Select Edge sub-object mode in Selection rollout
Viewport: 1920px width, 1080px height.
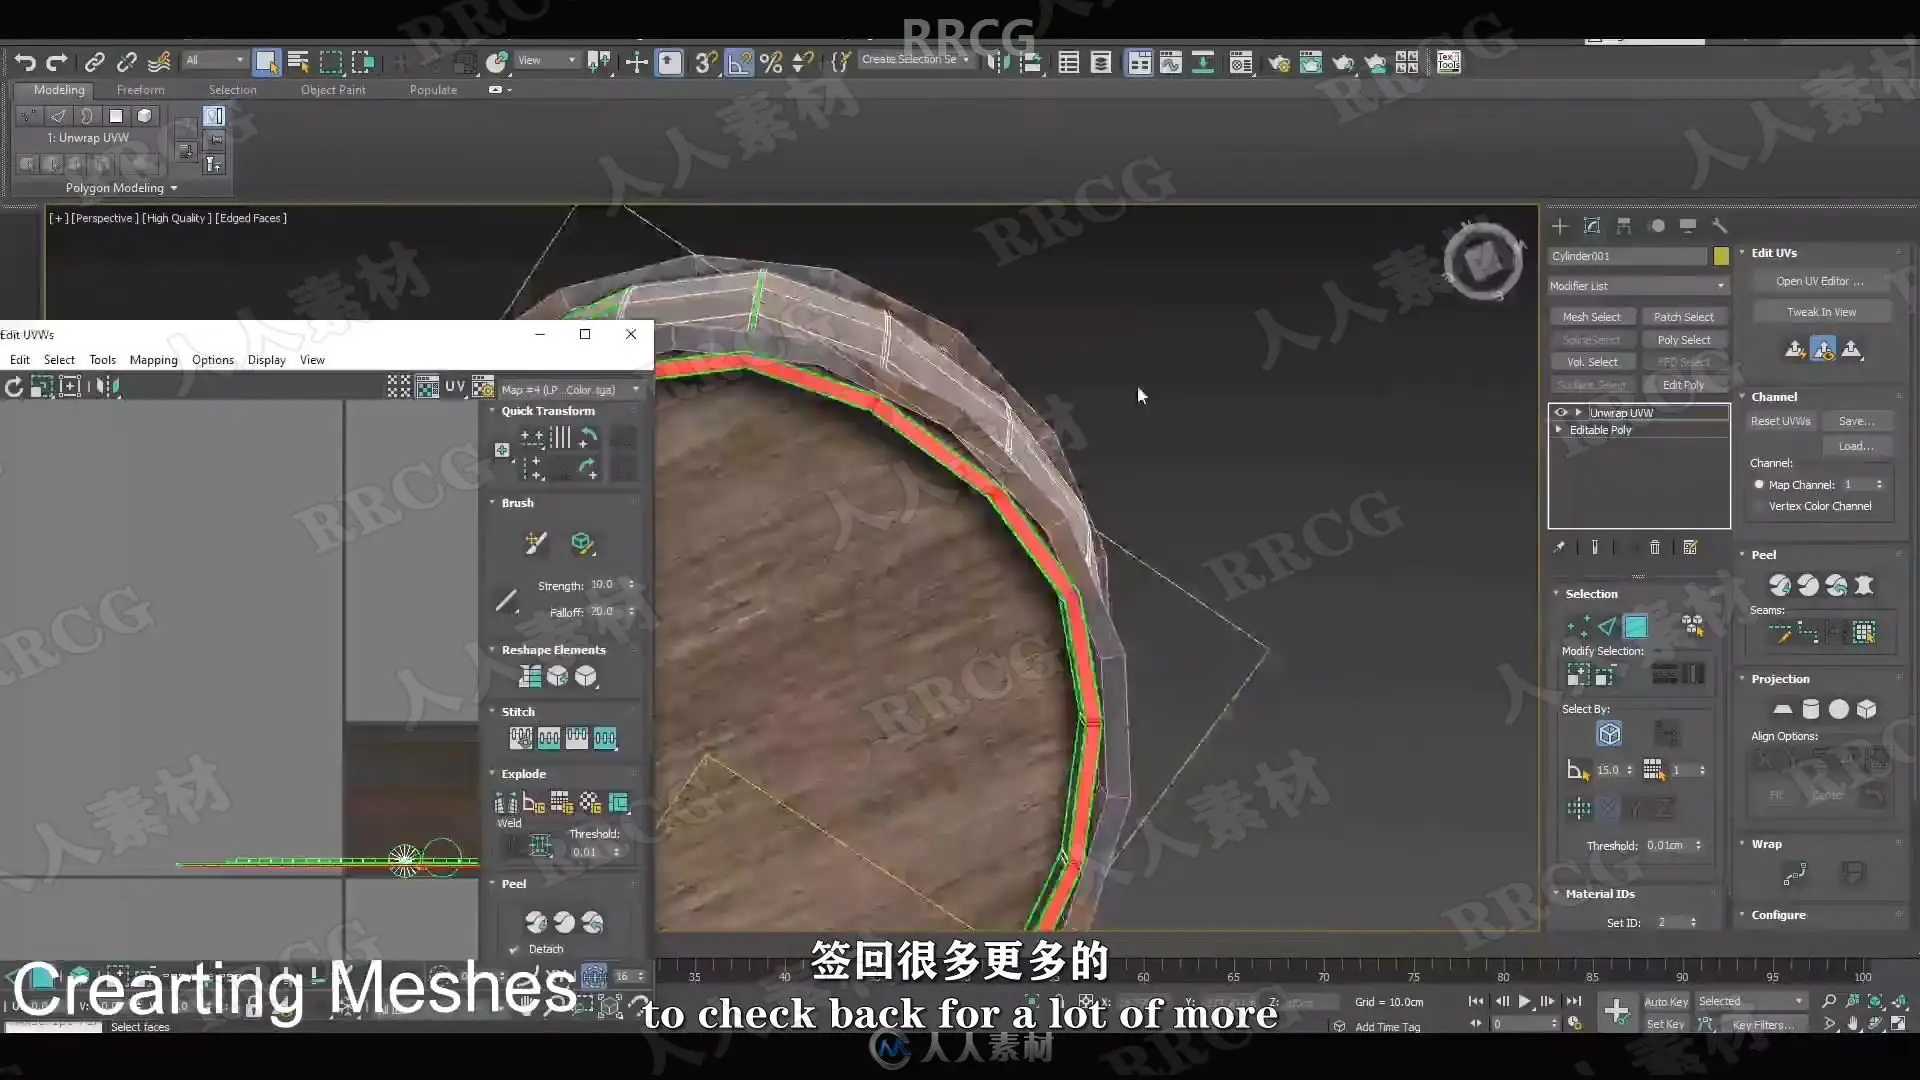pos(1607,626)
